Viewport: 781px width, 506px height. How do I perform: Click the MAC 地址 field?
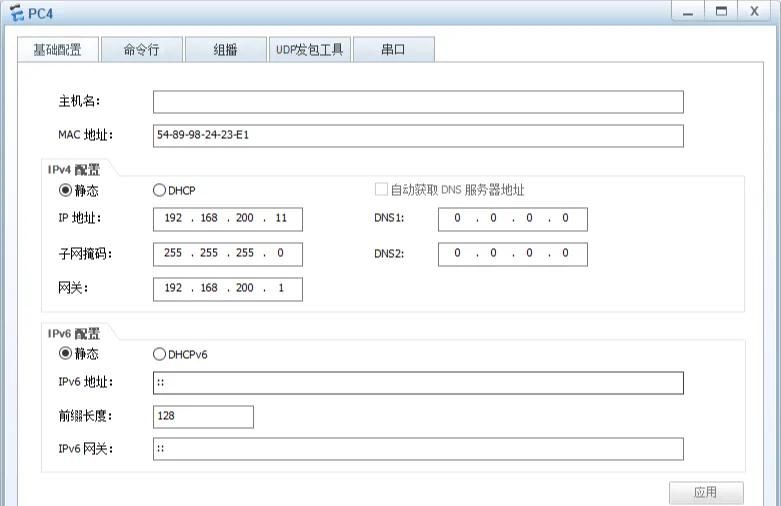pos(418,136)
